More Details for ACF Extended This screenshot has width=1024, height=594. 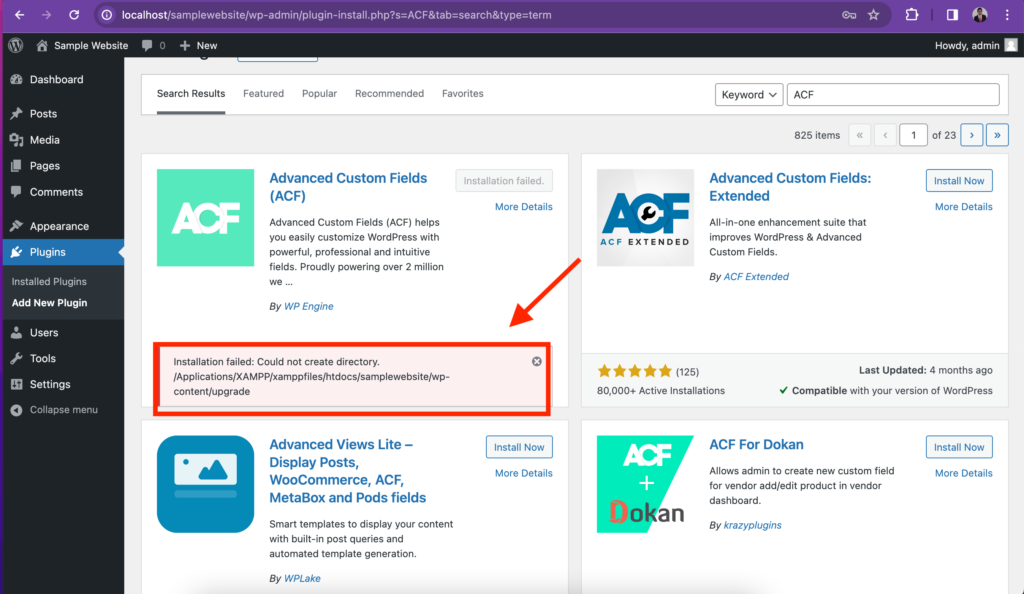coord(963,206)
